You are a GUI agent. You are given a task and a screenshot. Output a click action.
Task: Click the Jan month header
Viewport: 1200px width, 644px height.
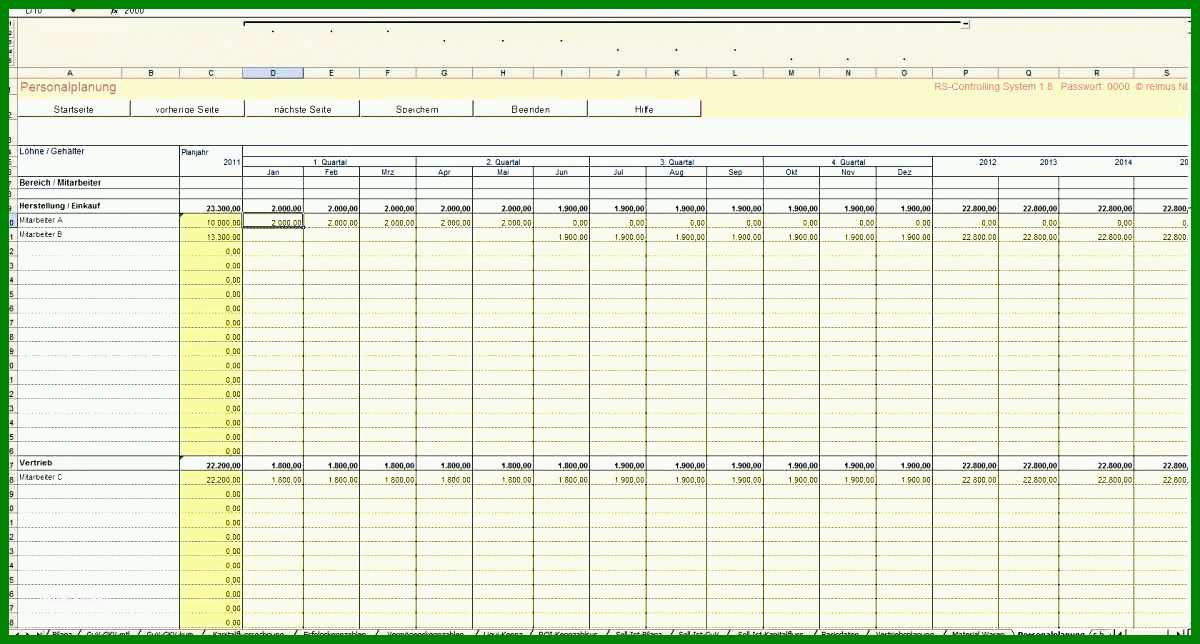(x=273, y=172)
